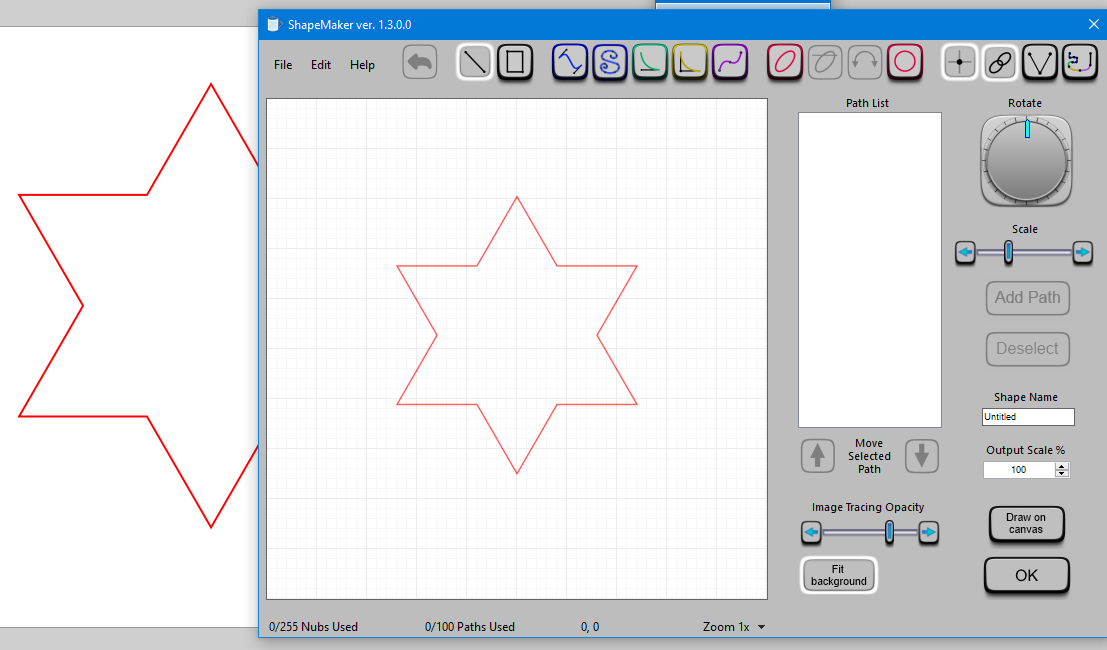Select the straight Line tool
The image size is (1107, 650).
point(474,62)
